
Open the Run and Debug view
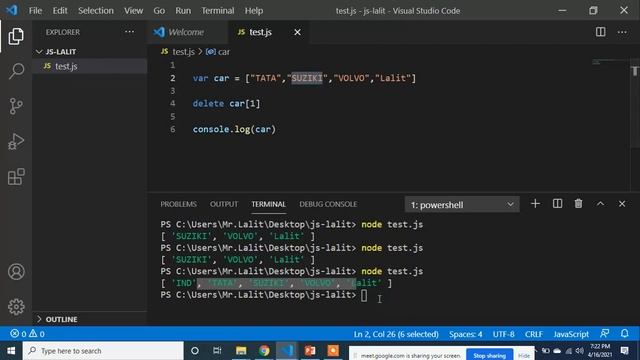pos(16,141)
